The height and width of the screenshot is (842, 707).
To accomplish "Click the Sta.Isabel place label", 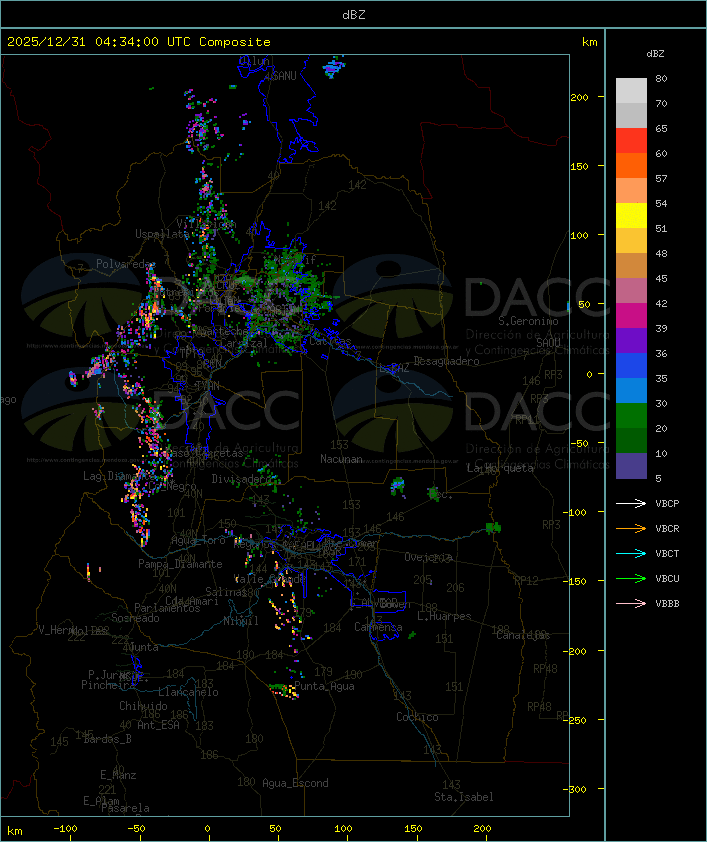I will [x=464, y=797].
